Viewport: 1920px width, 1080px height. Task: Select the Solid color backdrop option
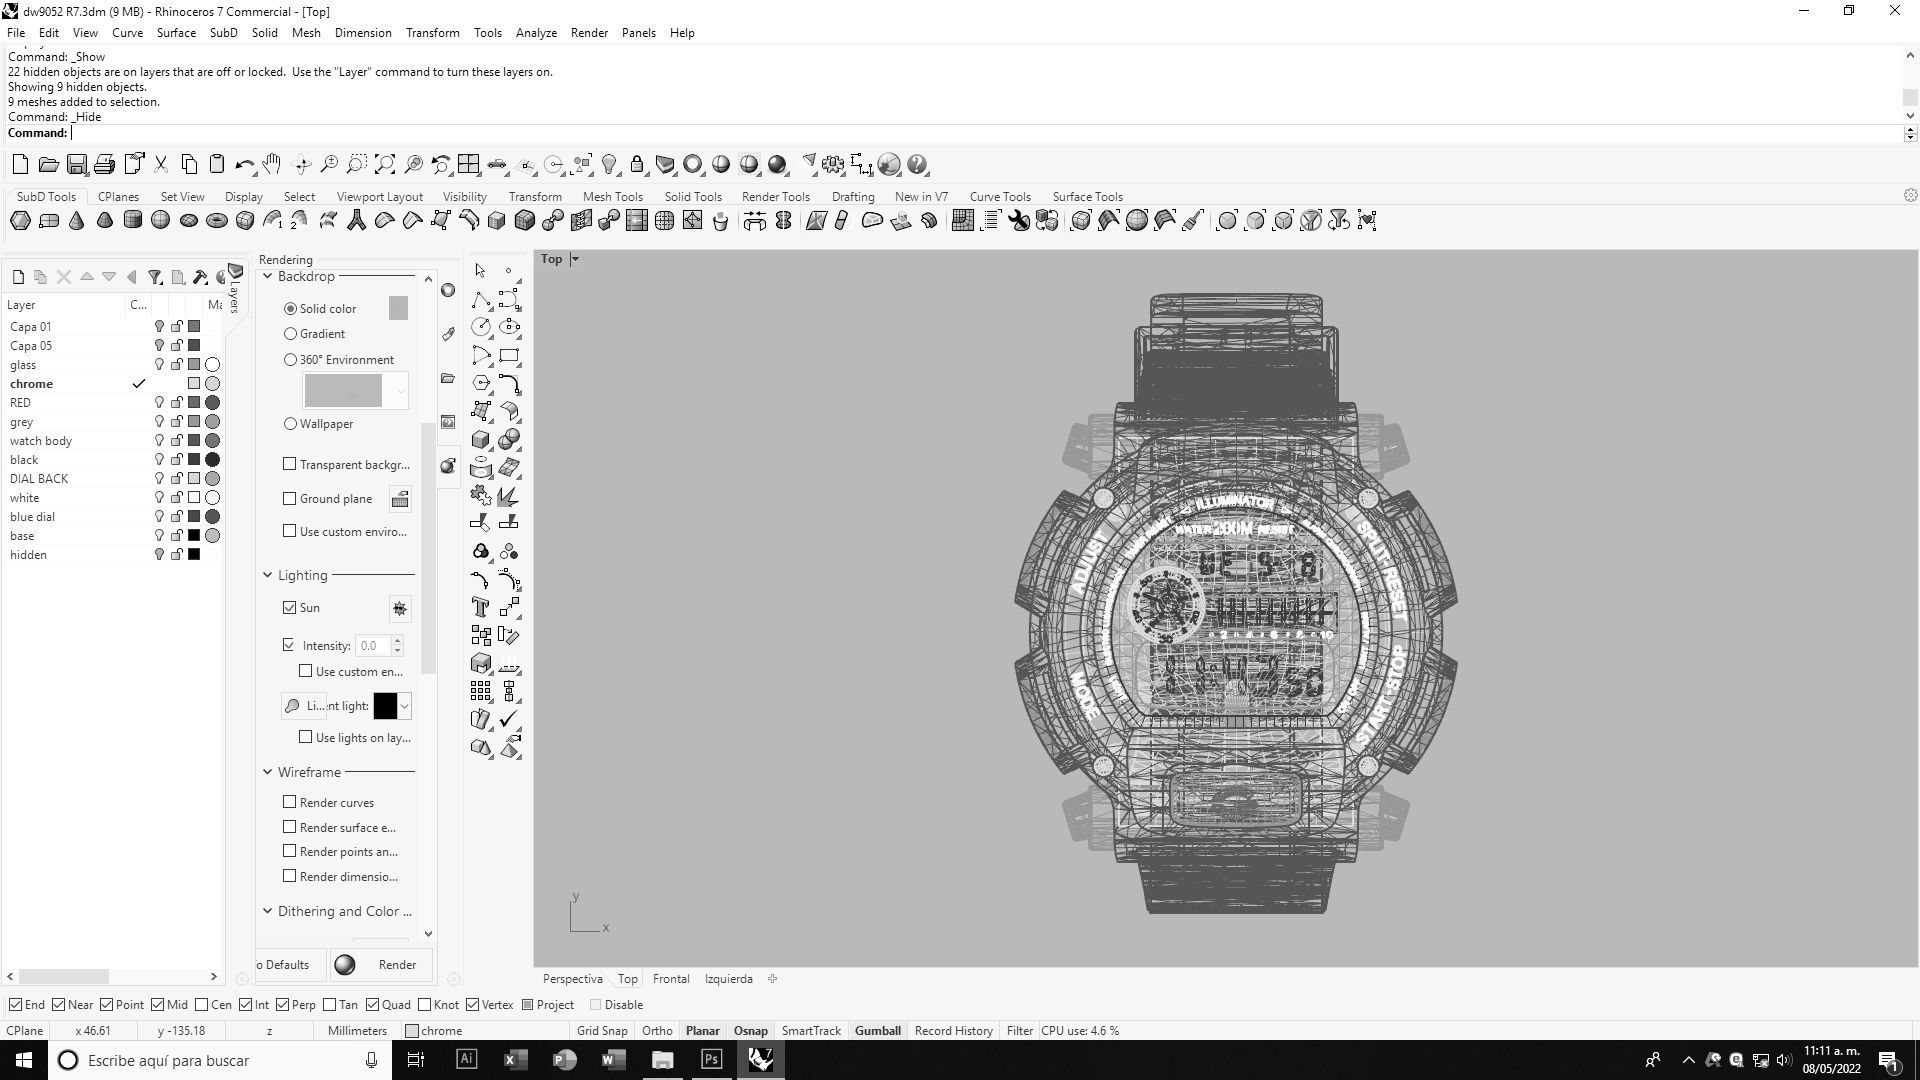(x=291, y=309)
